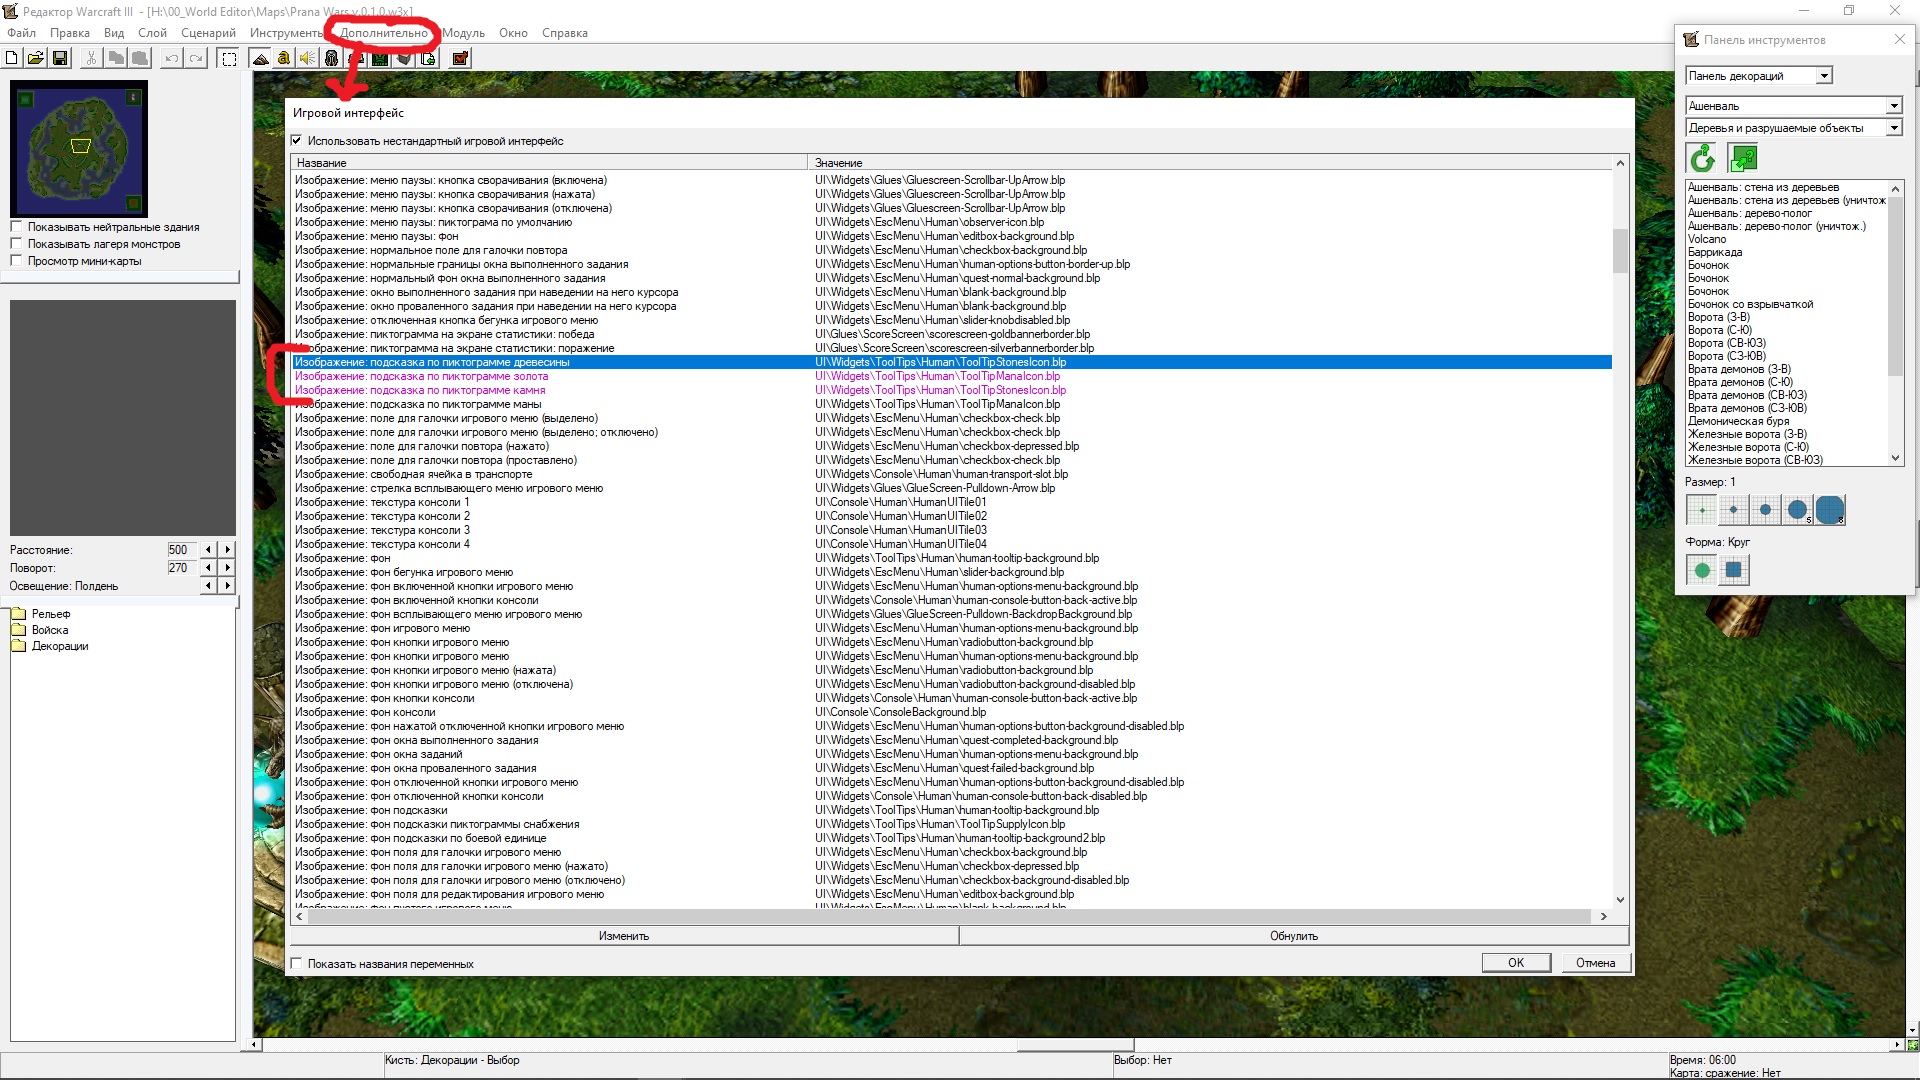Open the Object Editor helmet icon
Screen dimensions: 1920x1080
(x=331, y=59)
